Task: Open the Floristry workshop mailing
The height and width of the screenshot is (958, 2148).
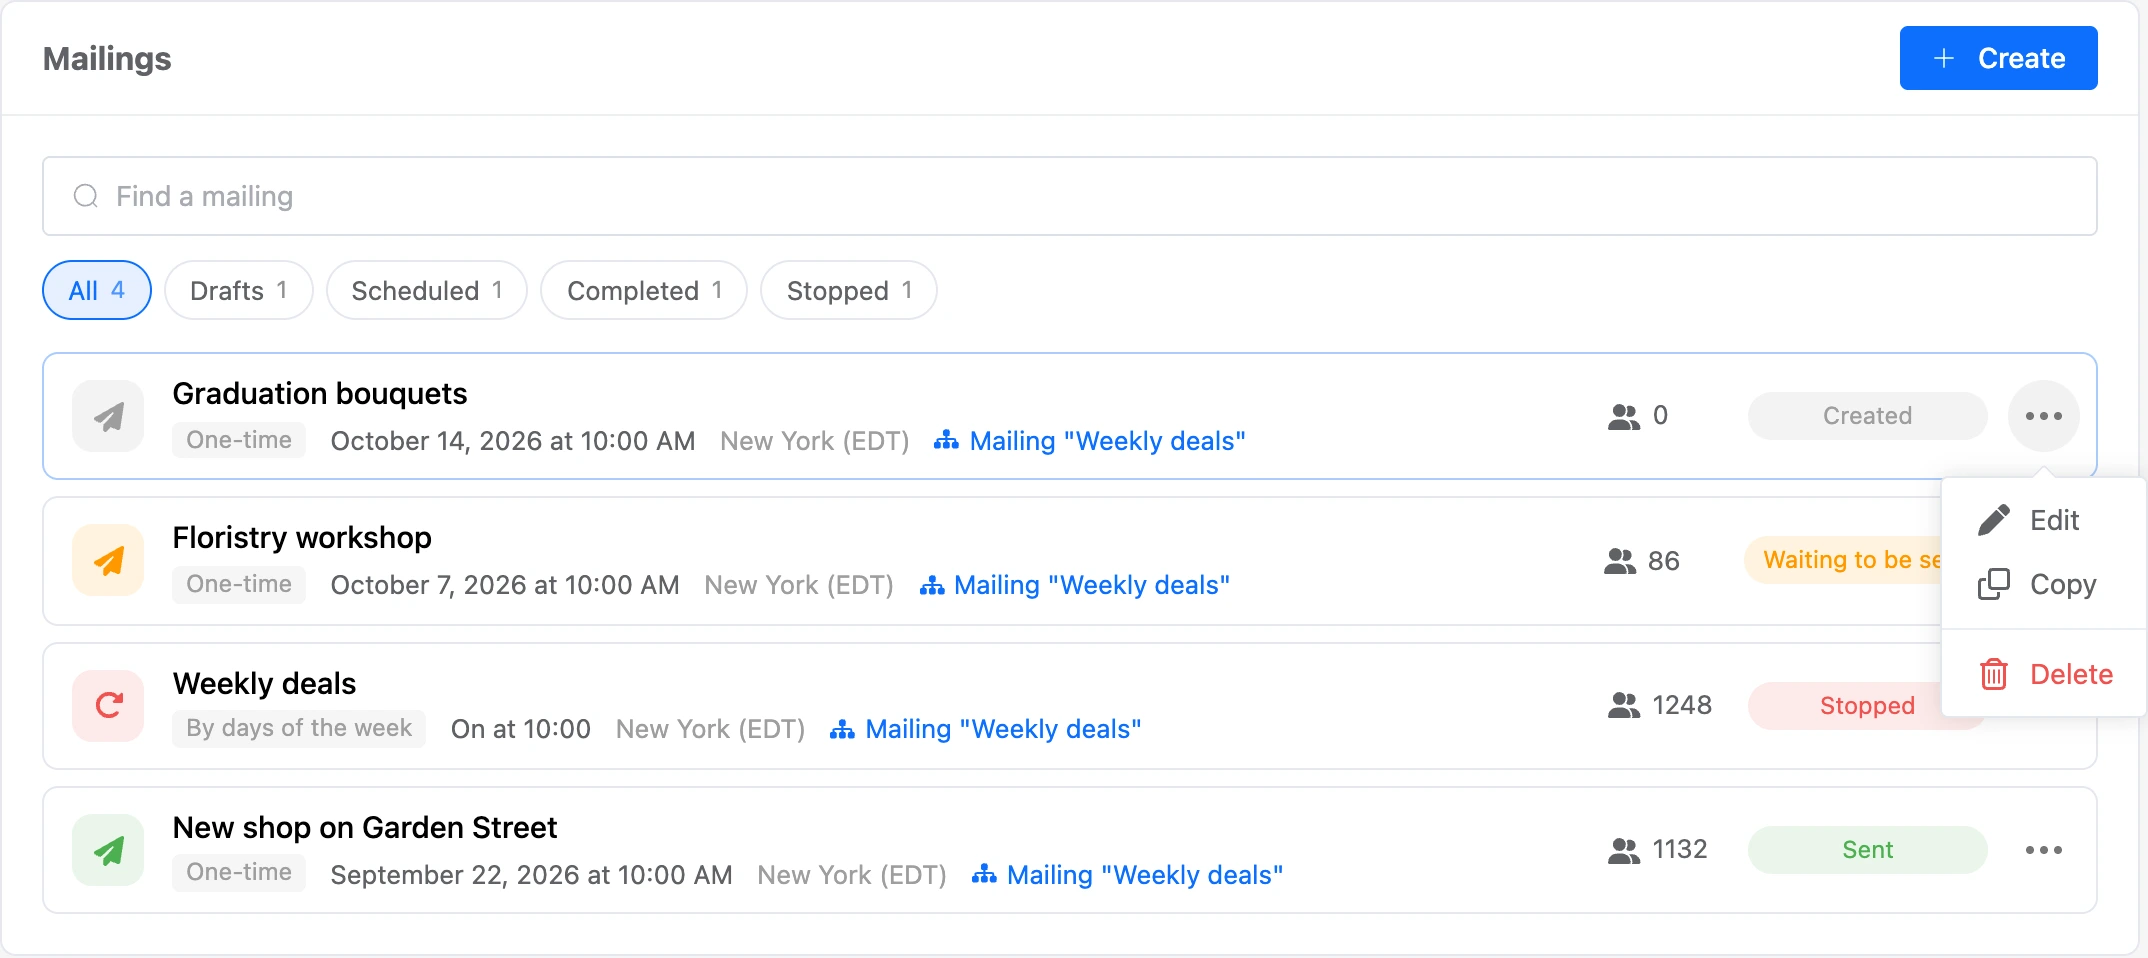Action: point(302,537)
